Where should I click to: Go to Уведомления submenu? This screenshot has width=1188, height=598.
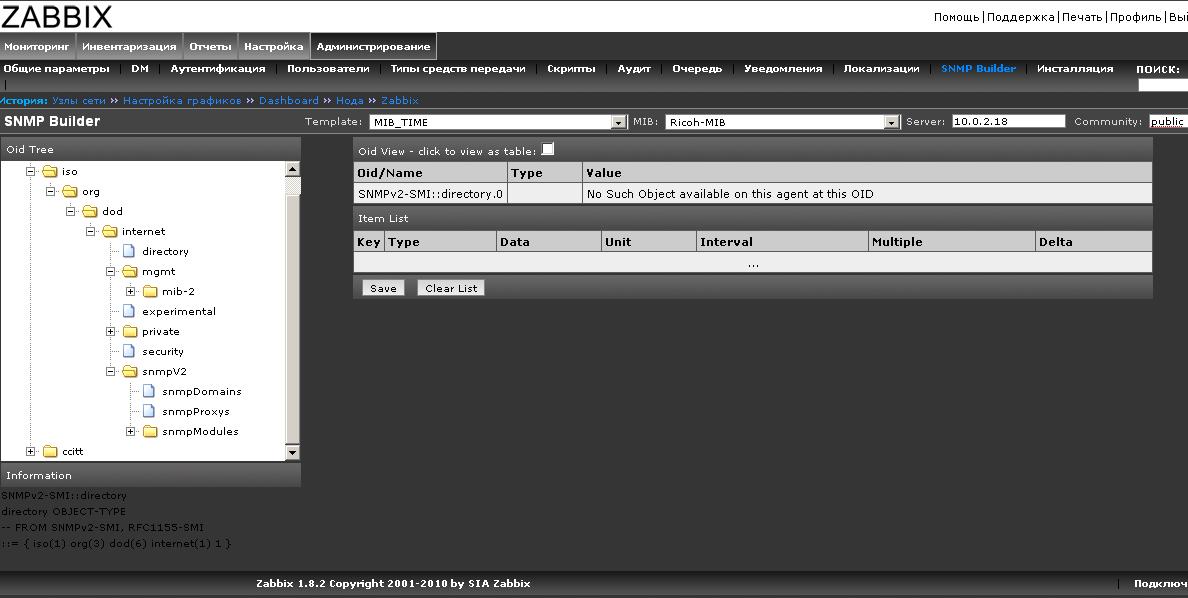point(783,68)
